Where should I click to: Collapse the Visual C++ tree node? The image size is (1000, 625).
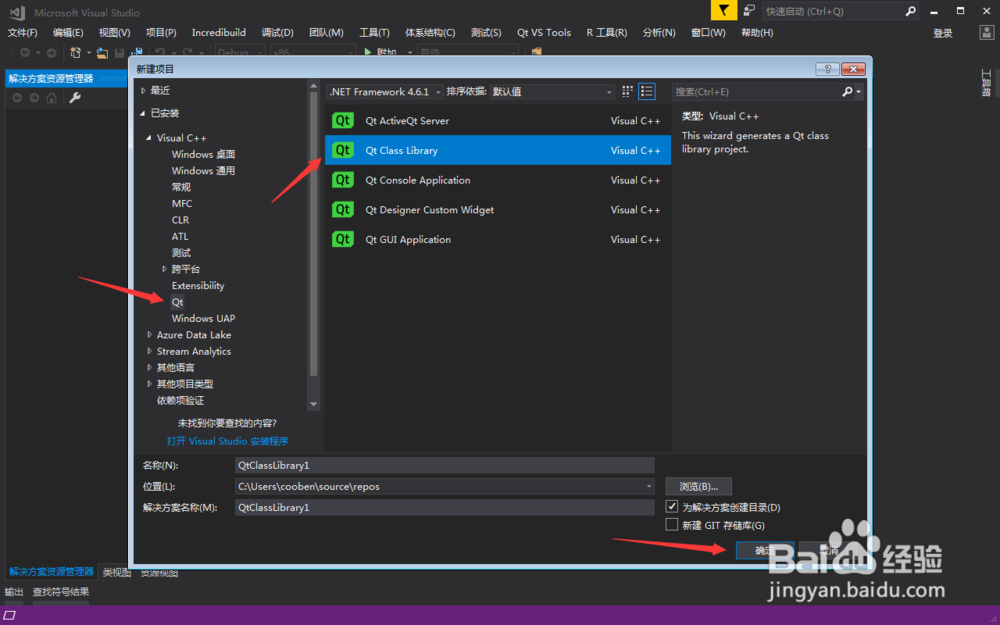pyautogui.click(x=149, y=138)
